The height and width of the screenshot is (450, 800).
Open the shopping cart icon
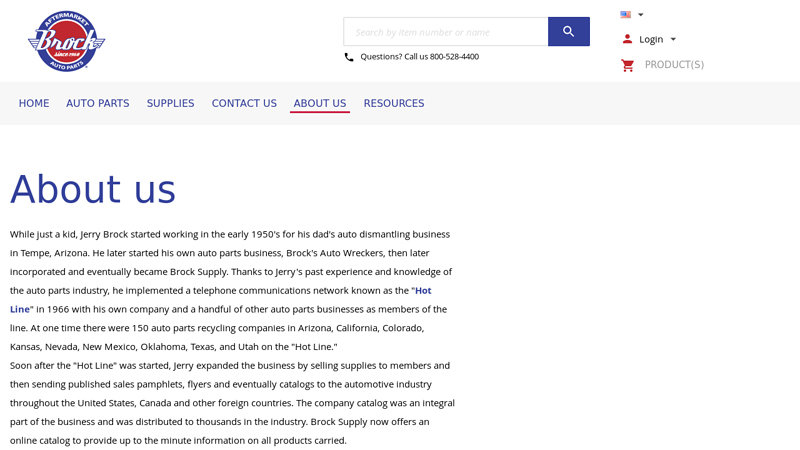pyautogui.click(x=628, y=65)
